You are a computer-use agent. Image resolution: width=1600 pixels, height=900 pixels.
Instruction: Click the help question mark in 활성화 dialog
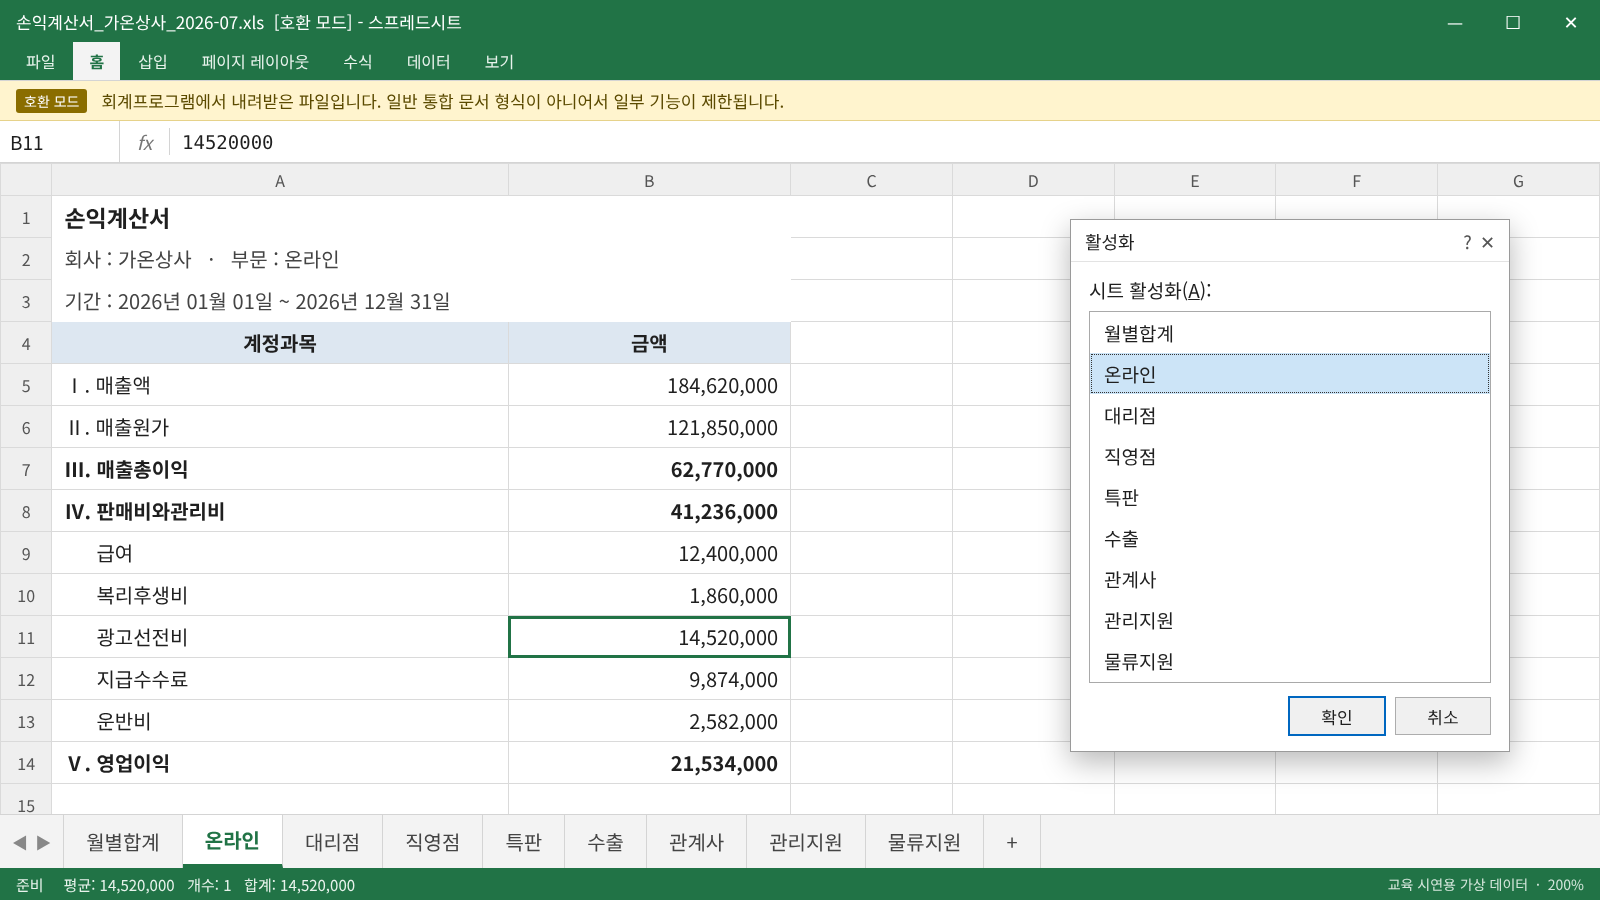pyautogui.click(x=1467, y=242)
